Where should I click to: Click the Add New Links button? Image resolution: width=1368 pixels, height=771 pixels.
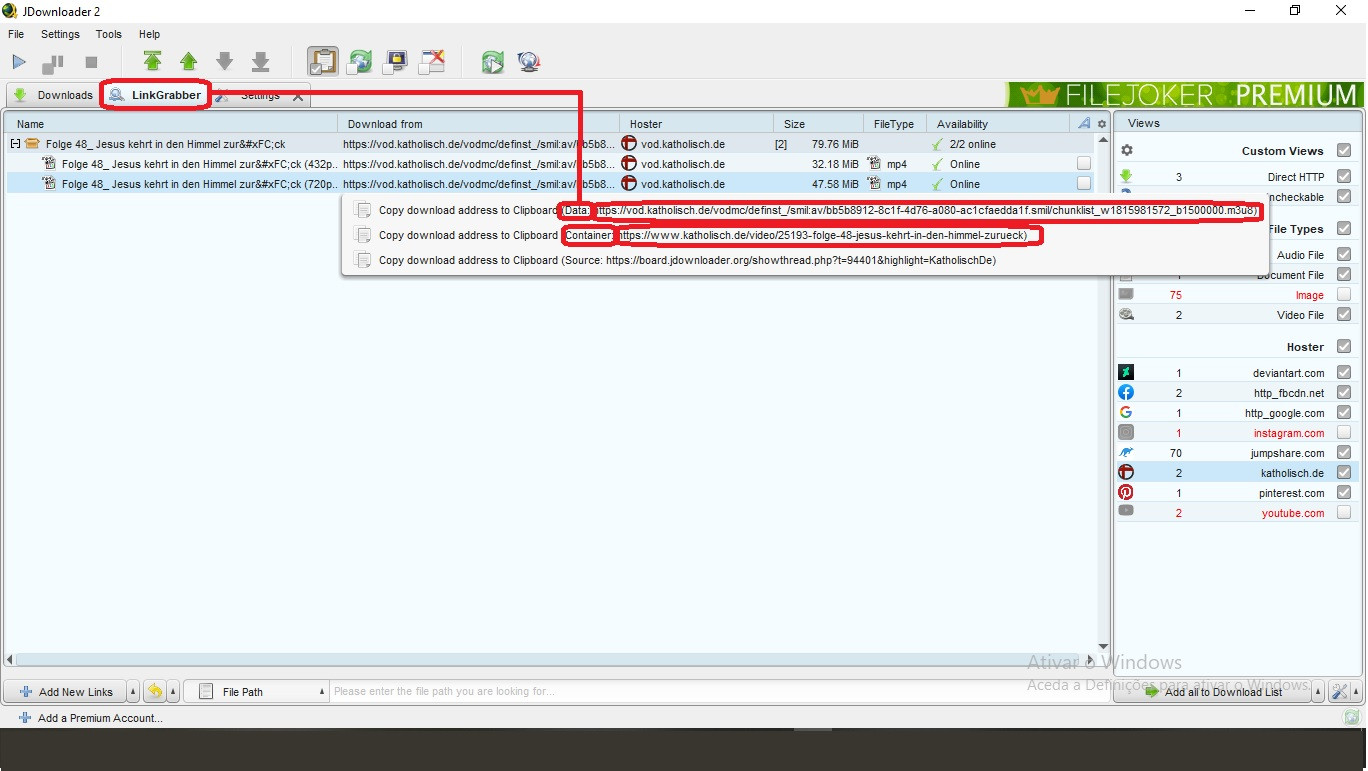pos(66,692)
